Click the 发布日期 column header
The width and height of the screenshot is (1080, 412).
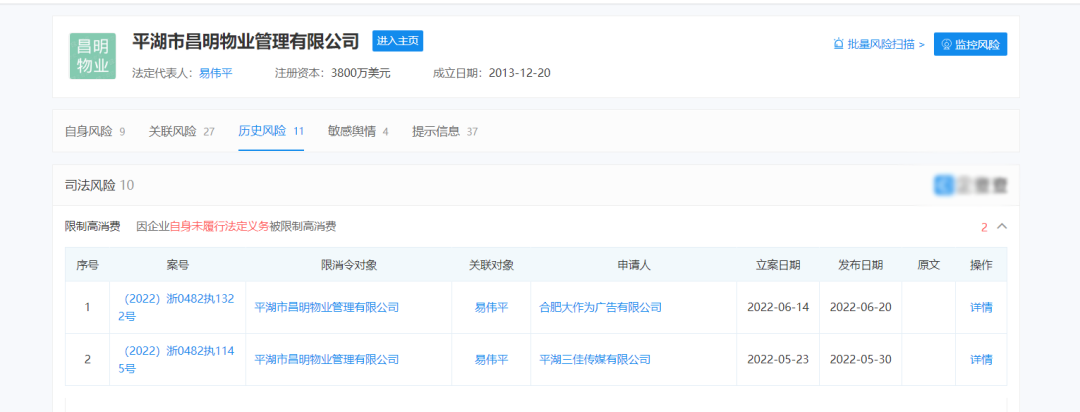point(860,265)
